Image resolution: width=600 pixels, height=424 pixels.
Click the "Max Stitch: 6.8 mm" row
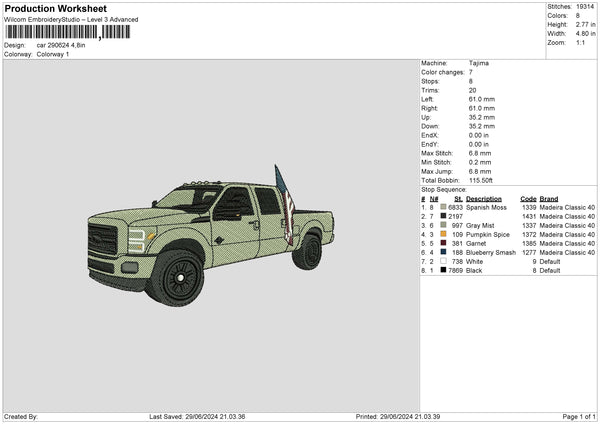point(456,153)
